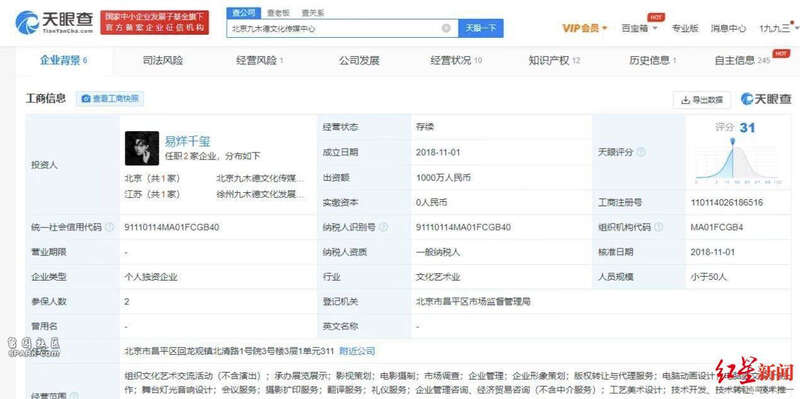Click the score distribution chart
The height and width of the screenshot is (399, 800).
739,161
